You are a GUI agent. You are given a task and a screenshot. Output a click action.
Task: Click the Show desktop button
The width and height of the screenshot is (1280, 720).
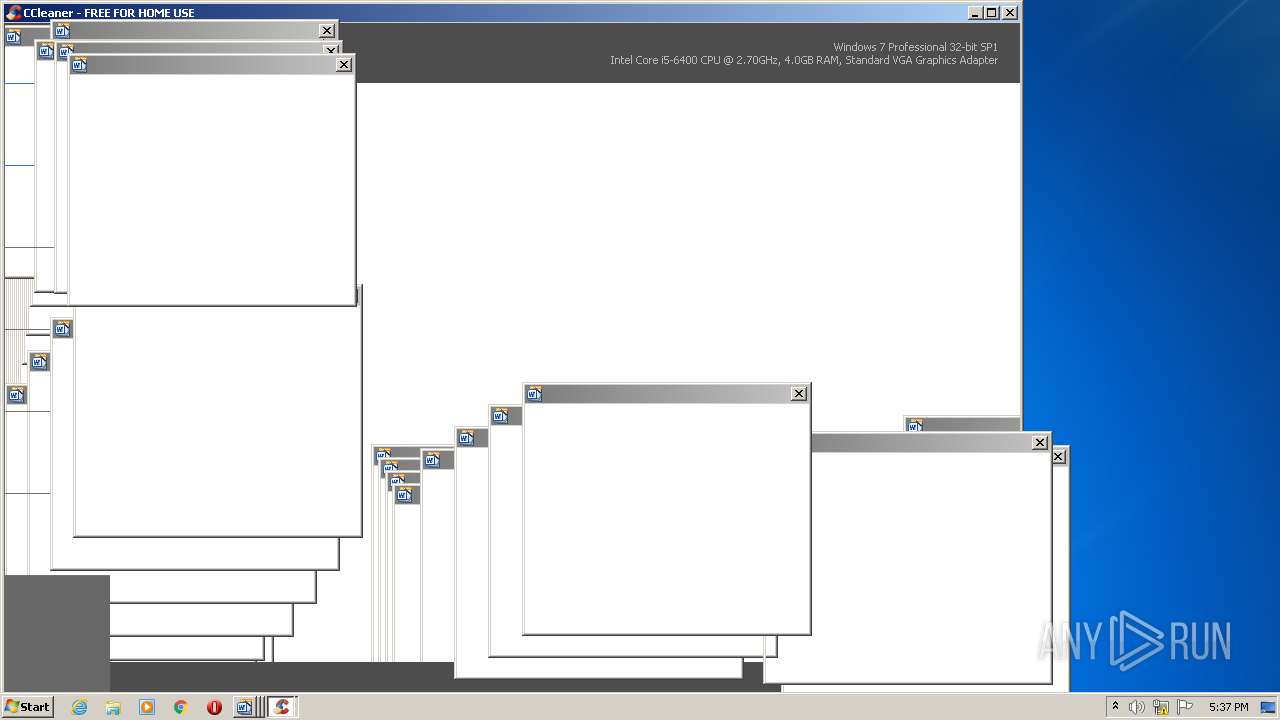click(1268, 707)
